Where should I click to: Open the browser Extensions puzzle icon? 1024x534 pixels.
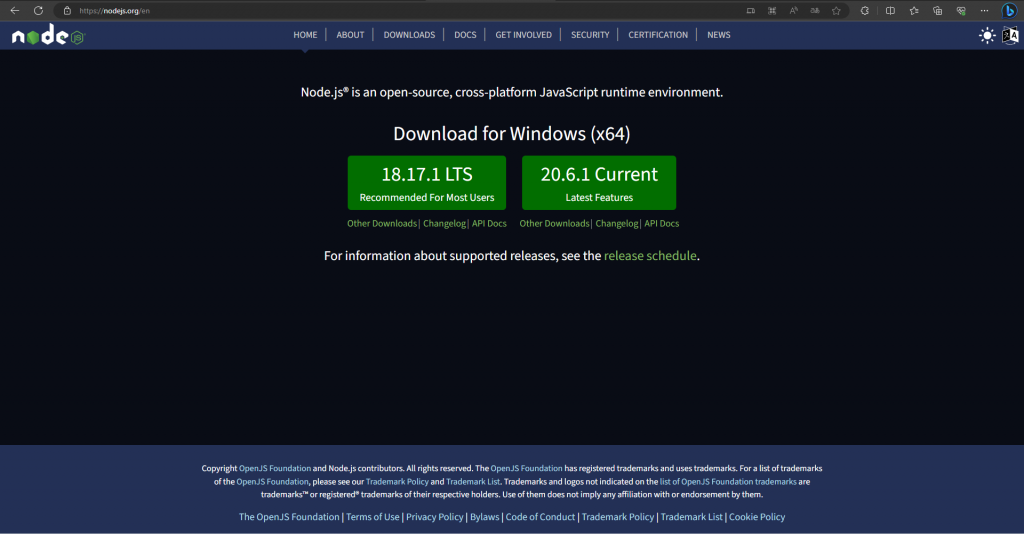tap(865, 10)
